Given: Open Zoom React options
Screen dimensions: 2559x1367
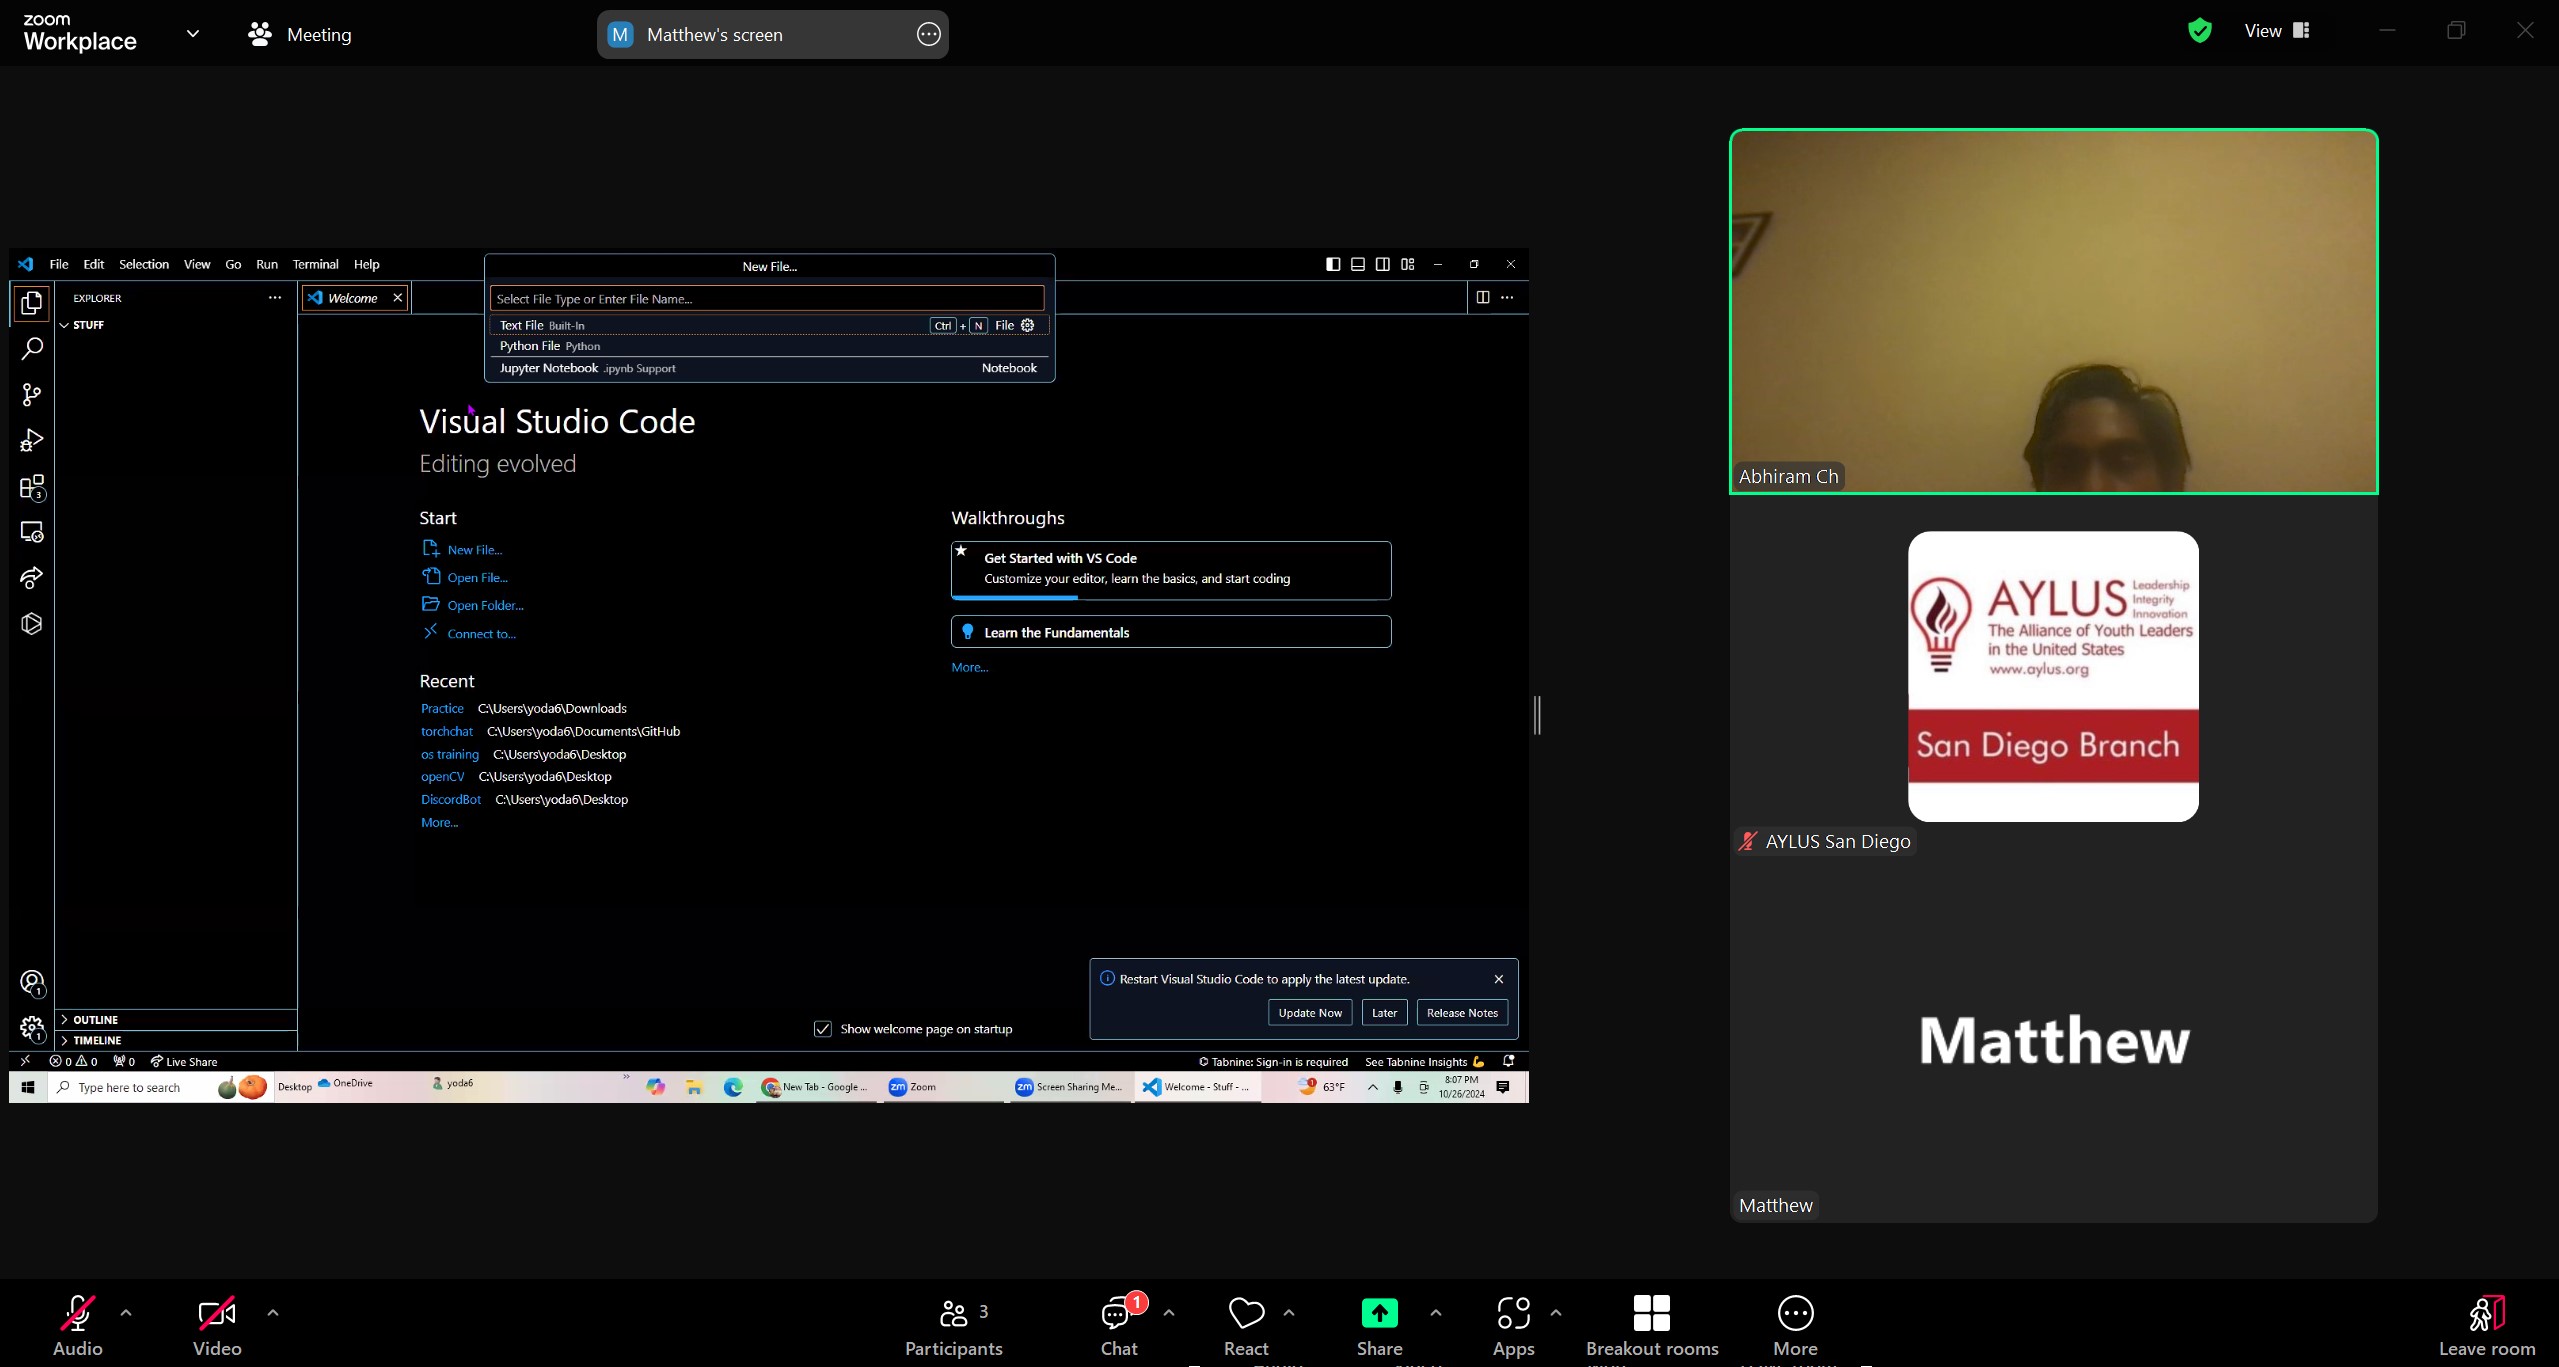Looking at the screenshot, I should point(1246,1325).
